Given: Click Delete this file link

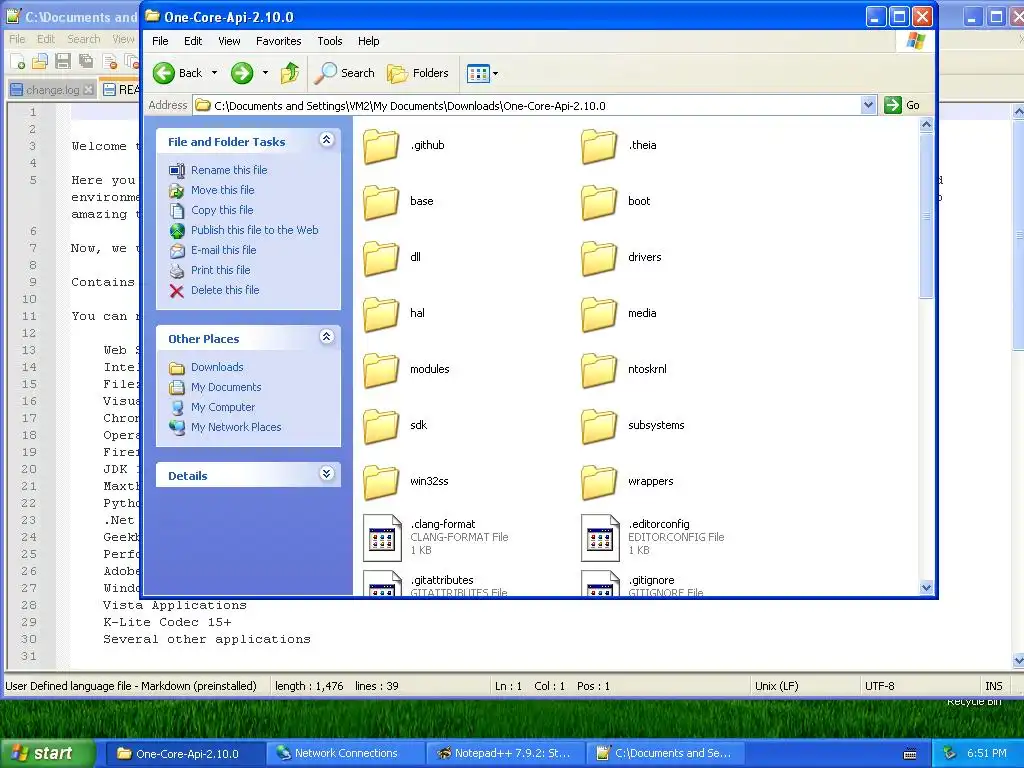Looking at the screenshot, I should 225,290.
